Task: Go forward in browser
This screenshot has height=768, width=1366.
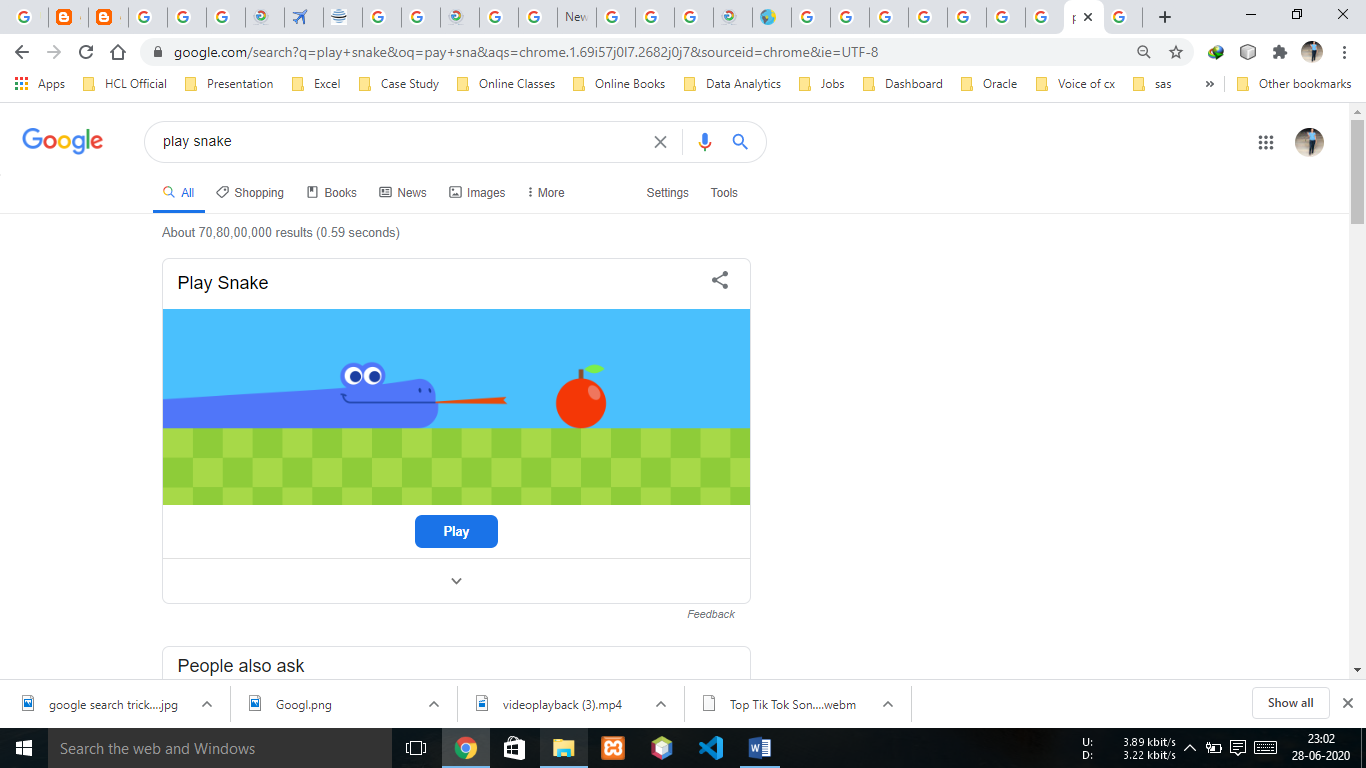Action: point(54,52)
